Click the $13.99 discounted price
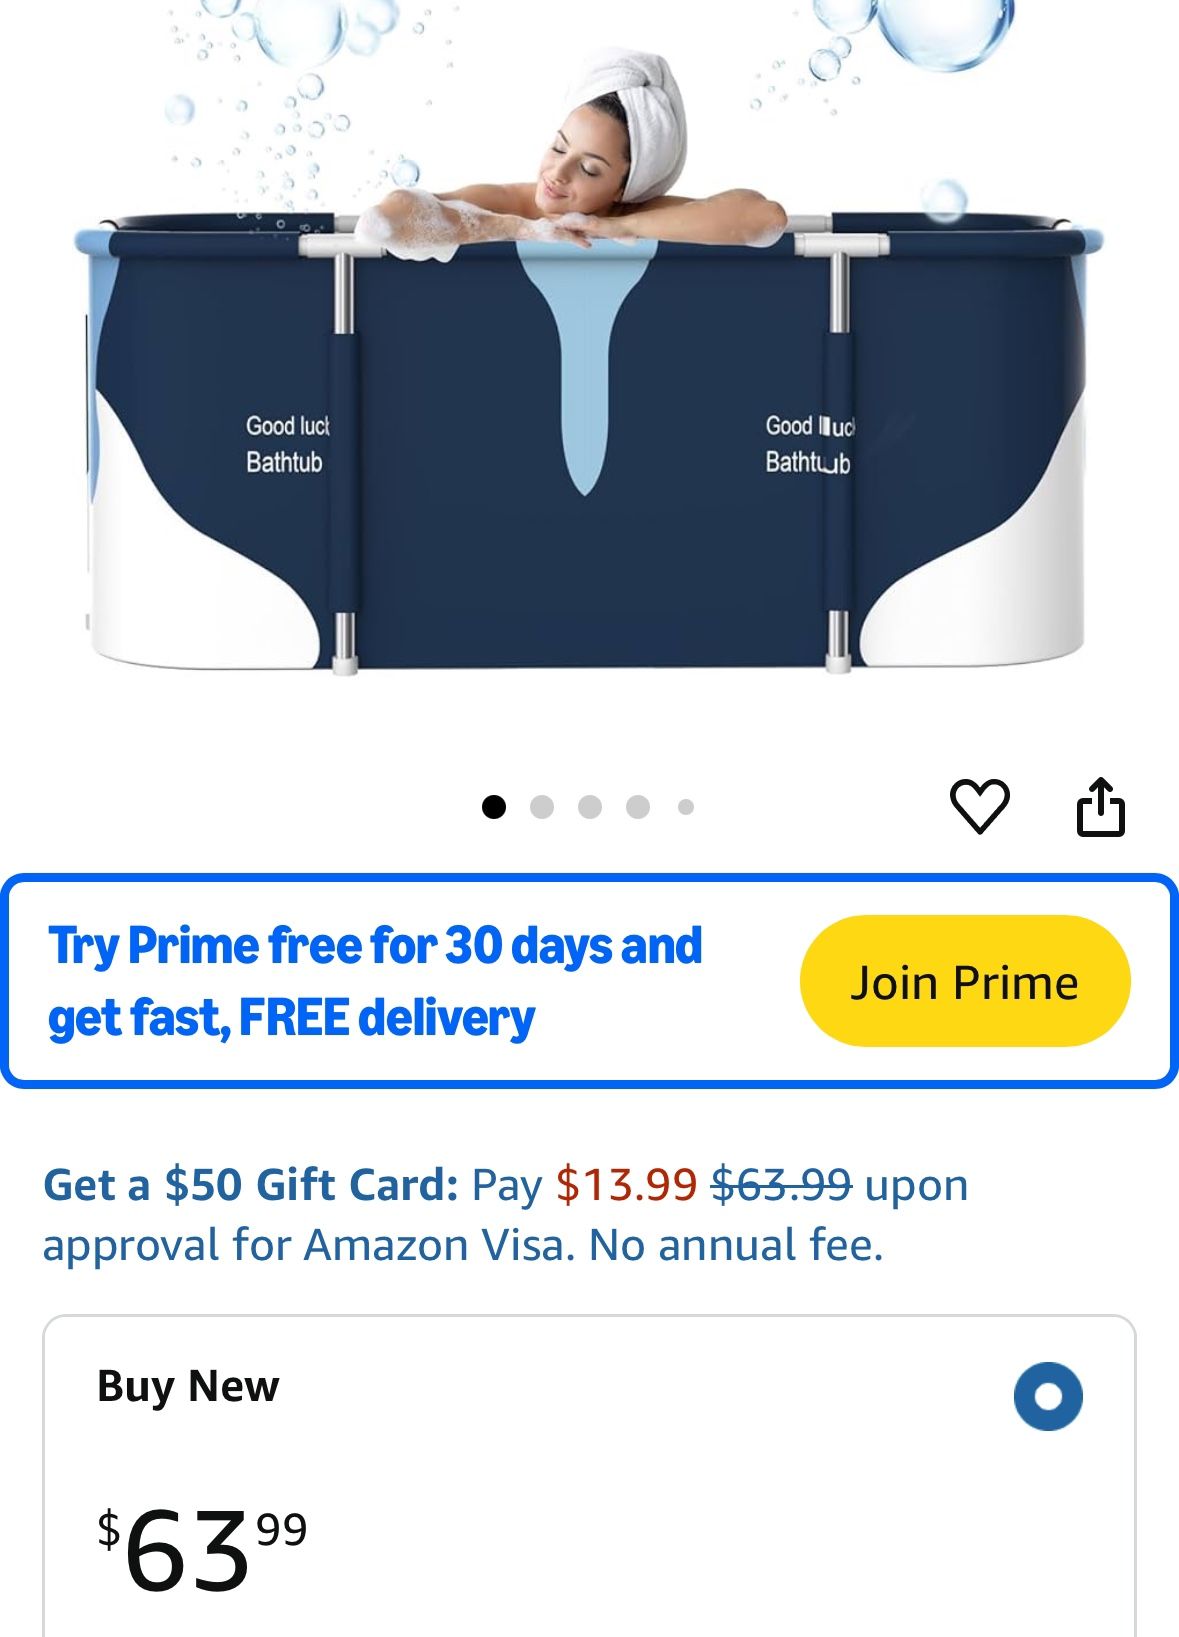The height and width of the screenshot is (1637, 1179). tap(626, 1185)
